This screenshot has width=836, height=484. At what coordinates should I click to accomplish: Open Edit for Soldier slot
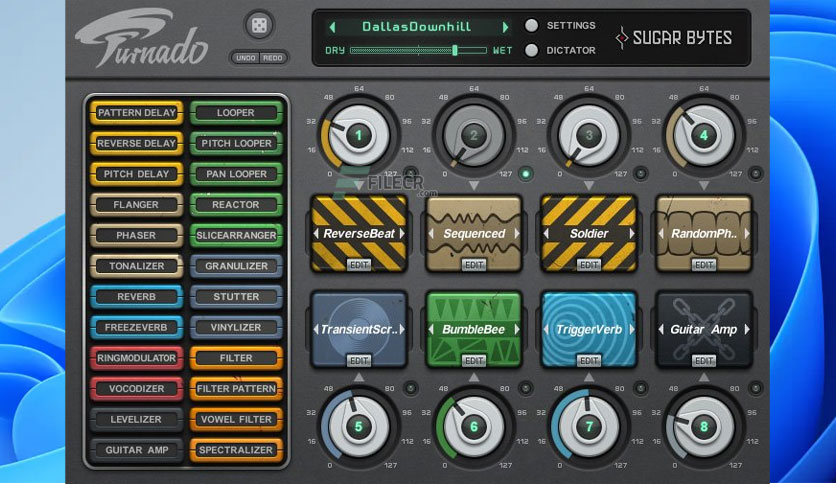click(589, 265)
